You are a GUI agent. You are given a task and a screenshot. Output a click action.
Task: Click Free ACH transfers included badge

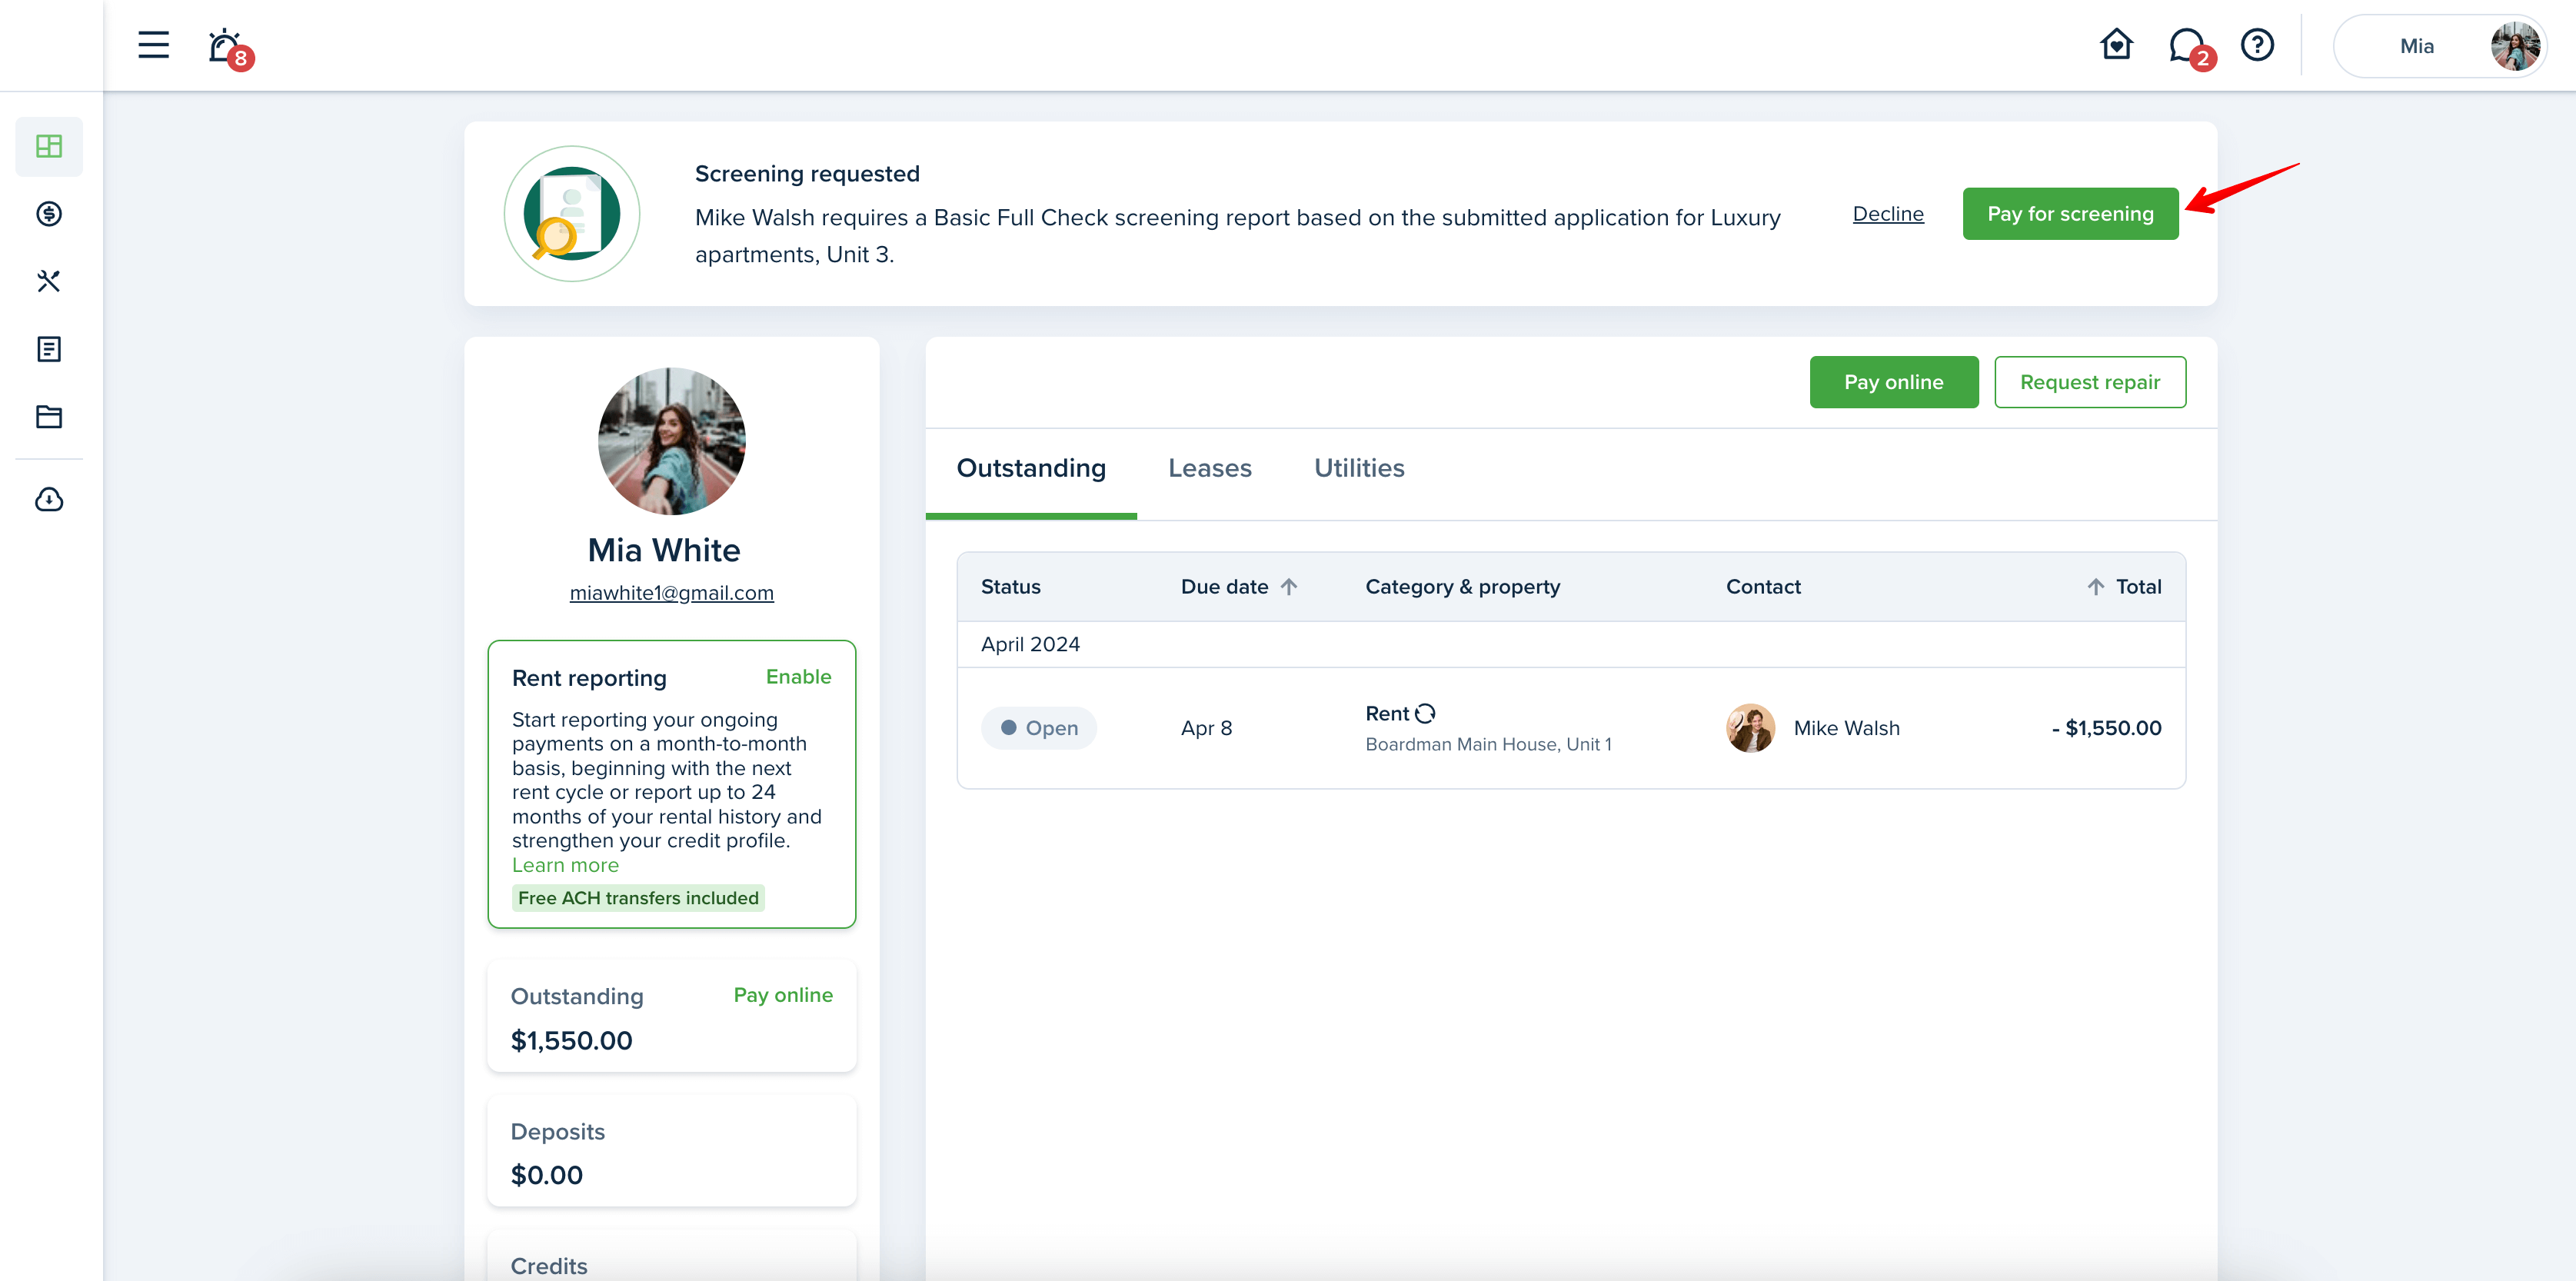(638, 898)
